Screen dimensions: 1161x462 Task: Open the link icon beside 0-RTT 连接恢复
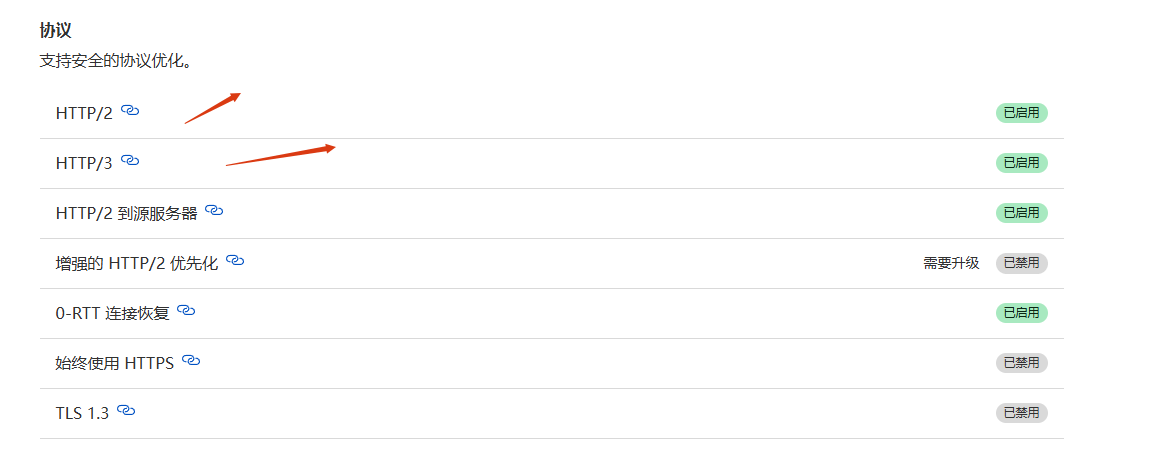click(x=186, y=311)
